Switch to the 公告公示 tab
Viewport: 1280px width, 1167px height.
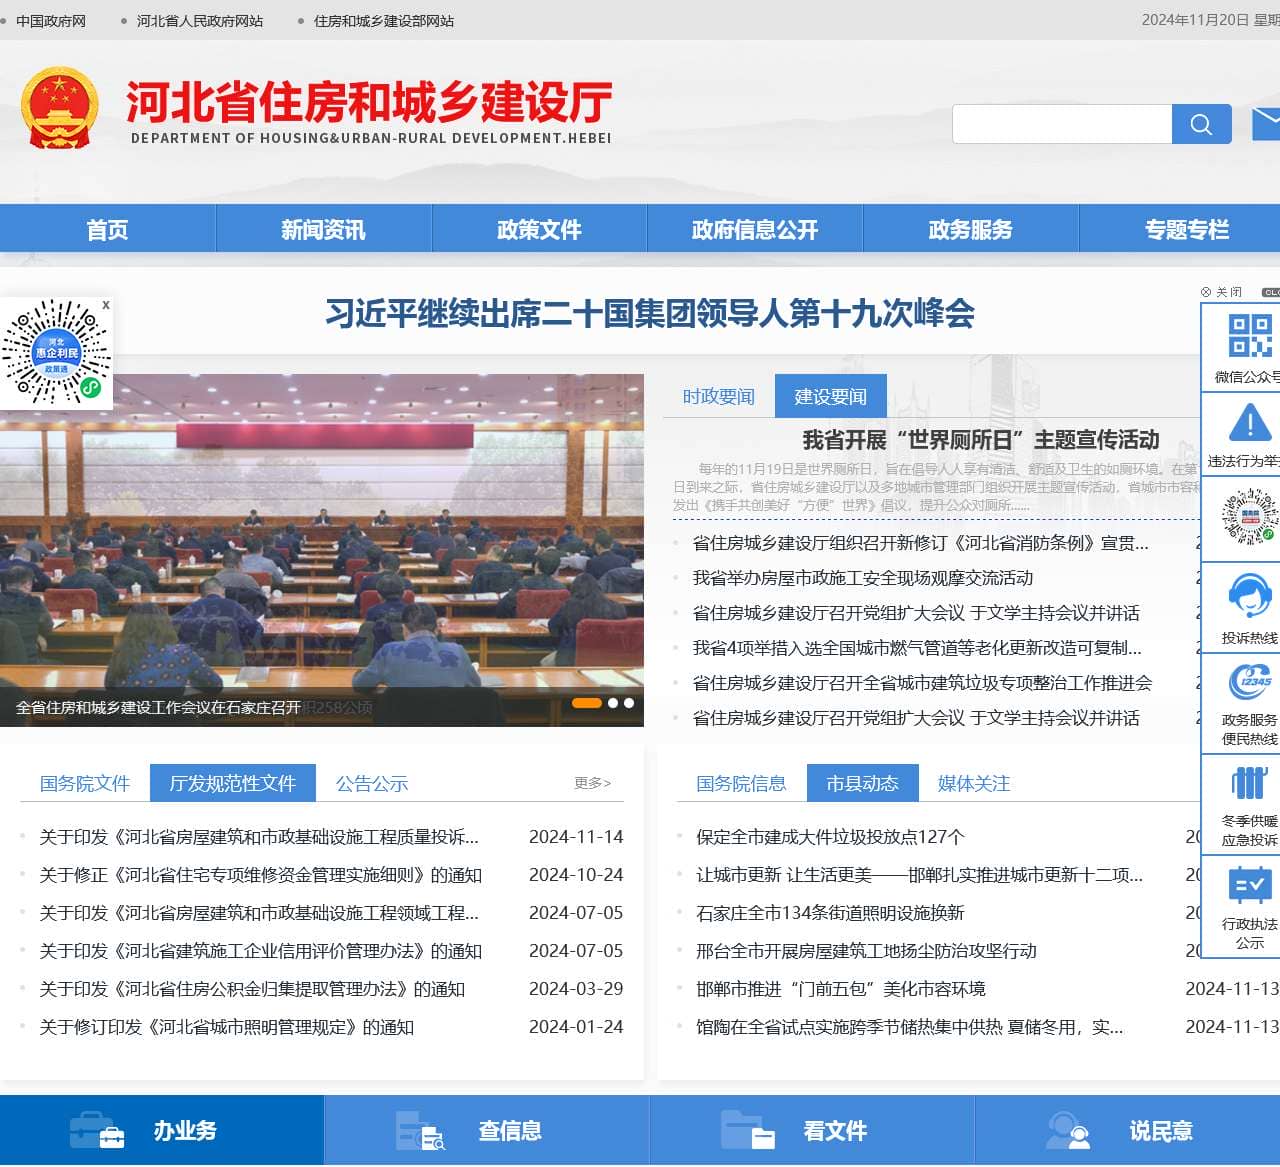[372, 784]
